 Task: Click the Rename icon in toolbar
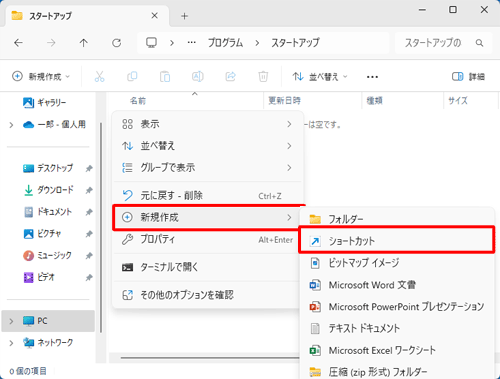tap(198, 77)
